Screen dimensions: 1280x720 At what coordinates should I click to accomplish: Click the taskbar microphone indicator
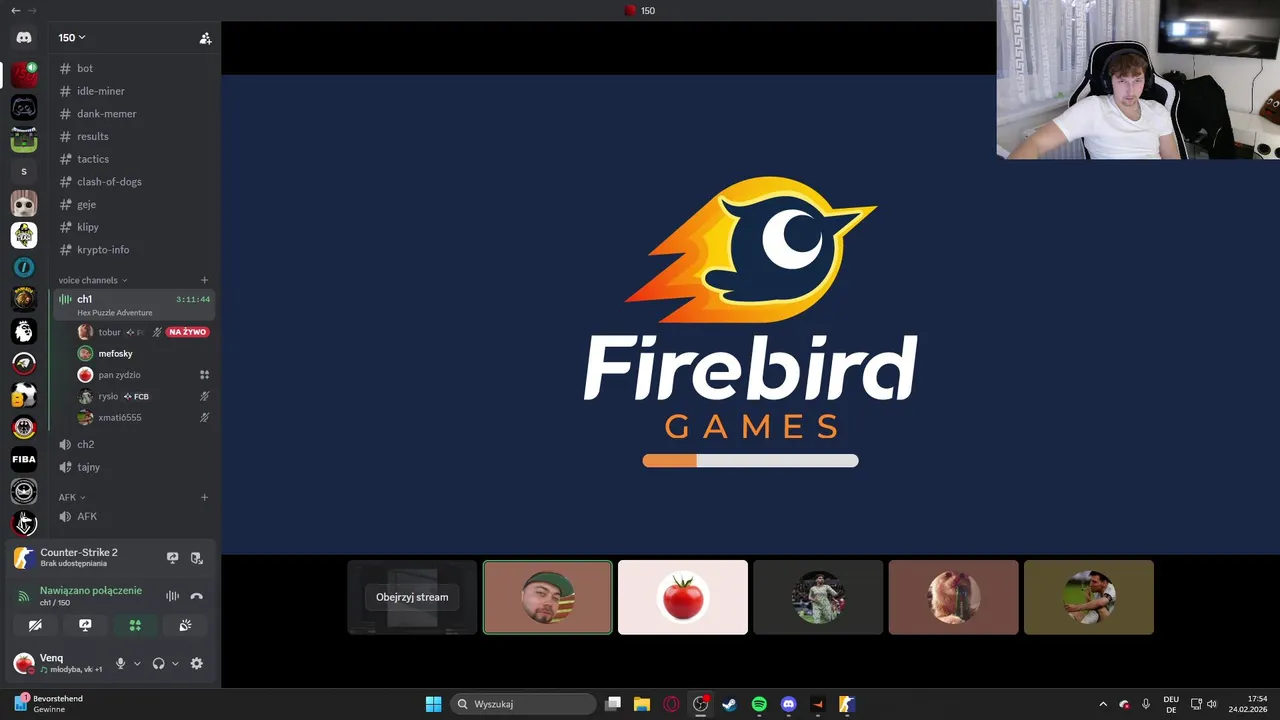pos(1146,704)
